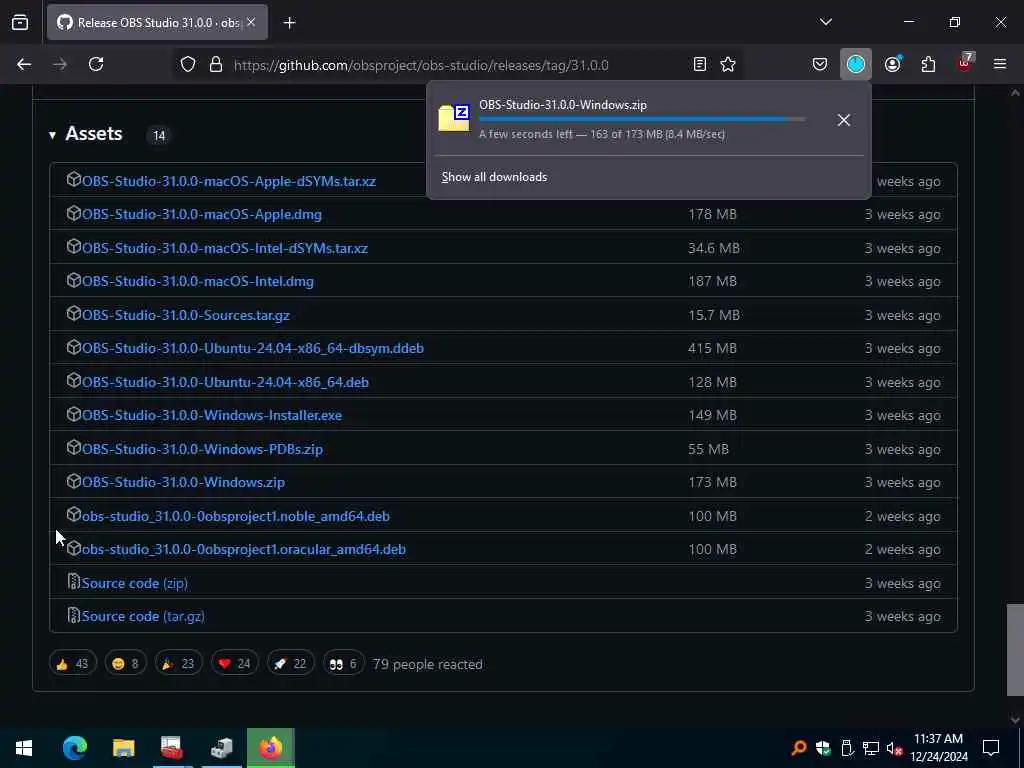Image resolution: width=1024 pixels, height=768 pixels.
Task: React with the smile emoji (8)
Action: tap(125, 664)
